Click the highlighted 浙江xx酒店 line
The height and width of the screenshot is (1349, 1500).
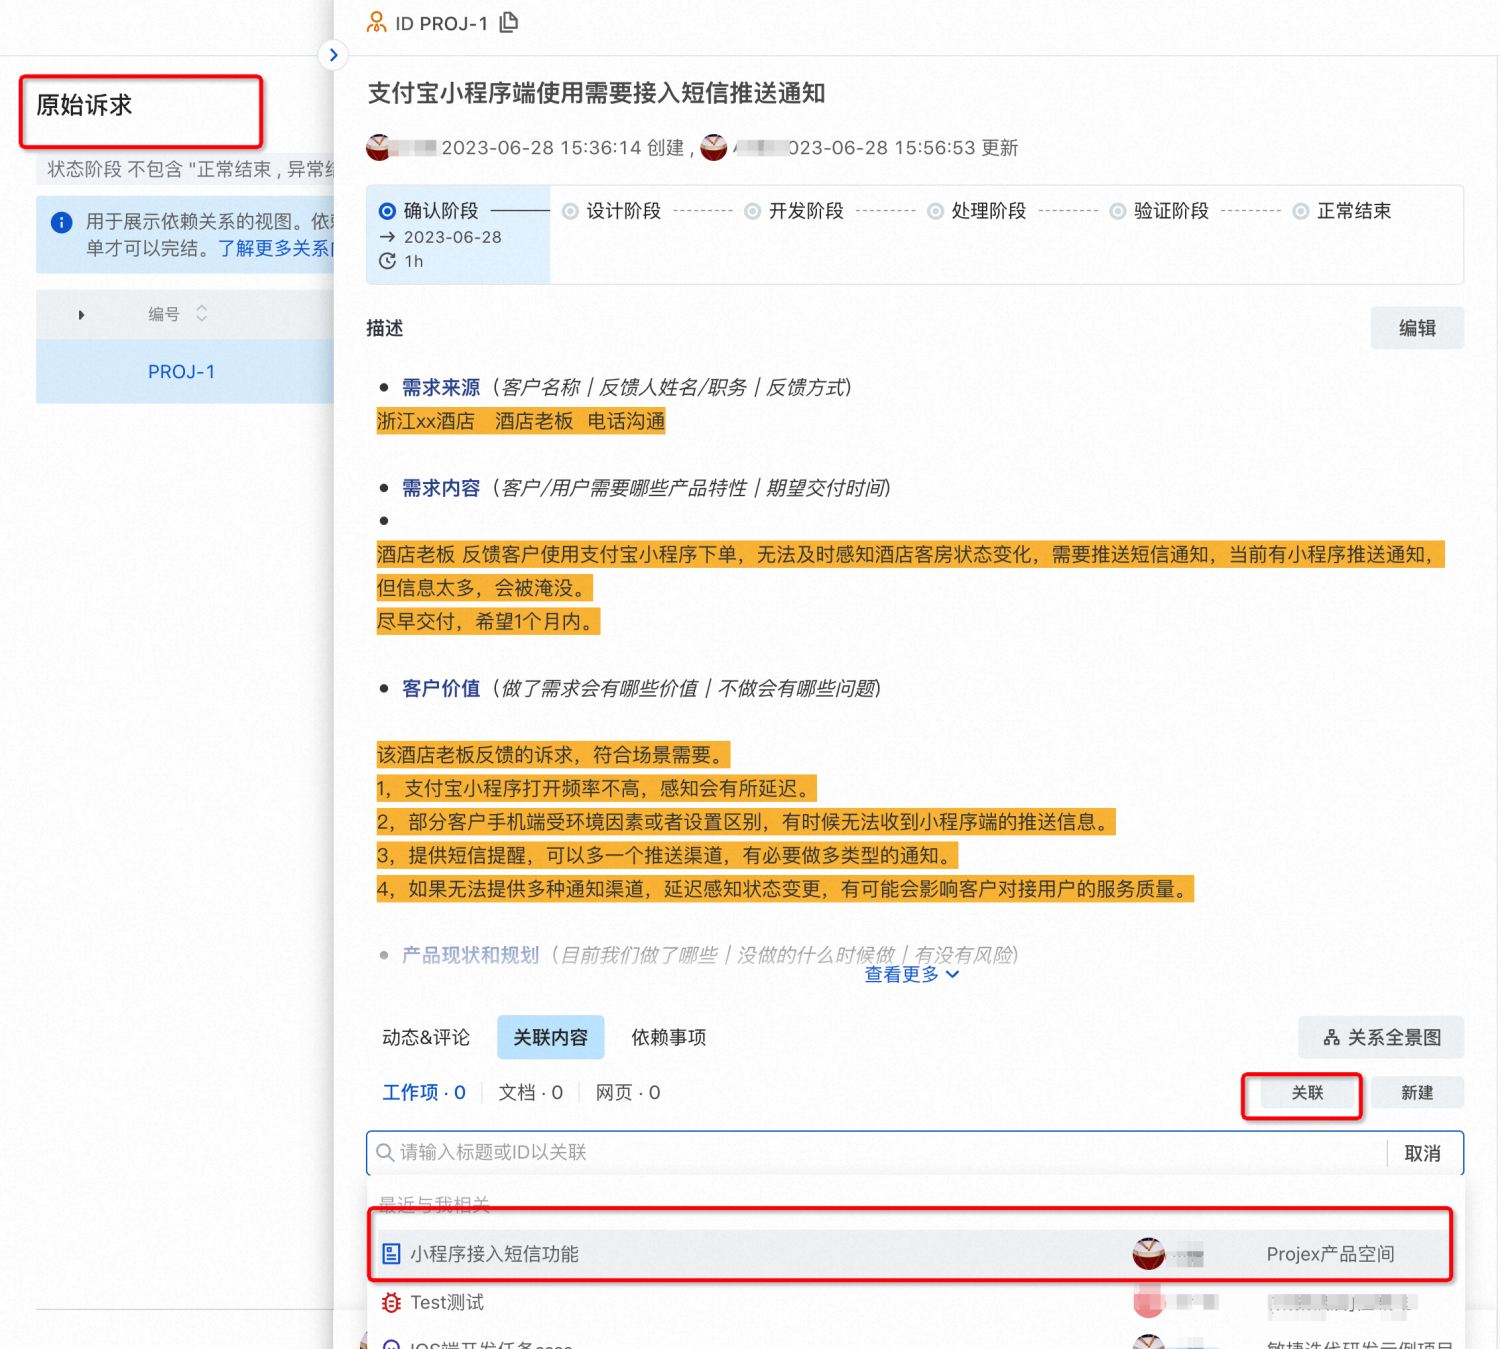[x=521, y=421]
